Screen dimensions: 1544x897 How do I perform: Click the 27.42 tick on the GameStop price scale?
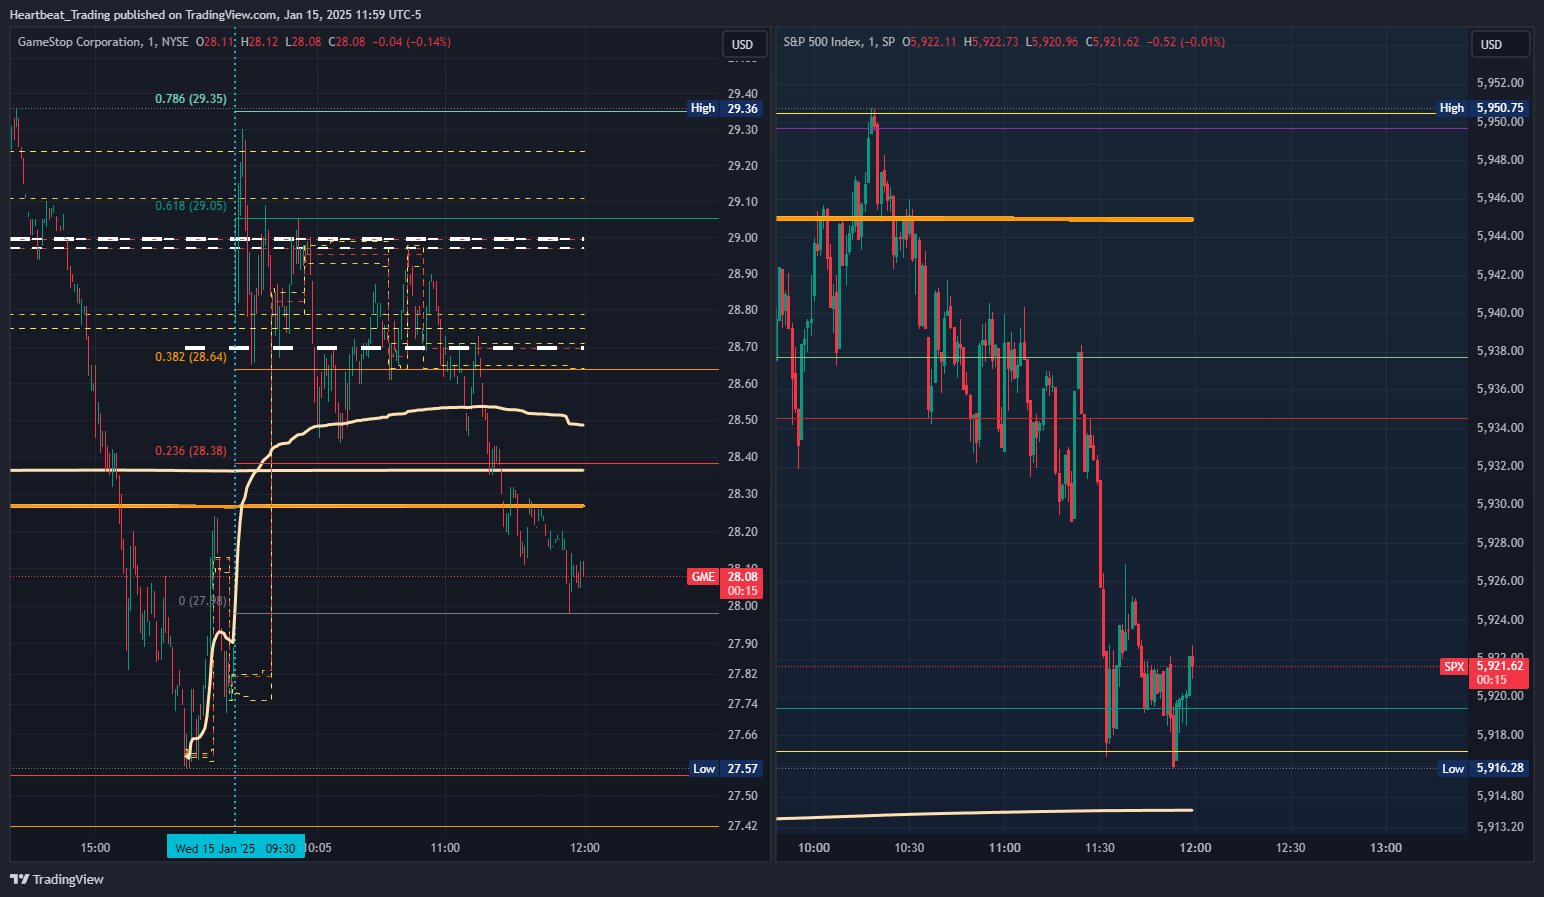coord(742,826)
